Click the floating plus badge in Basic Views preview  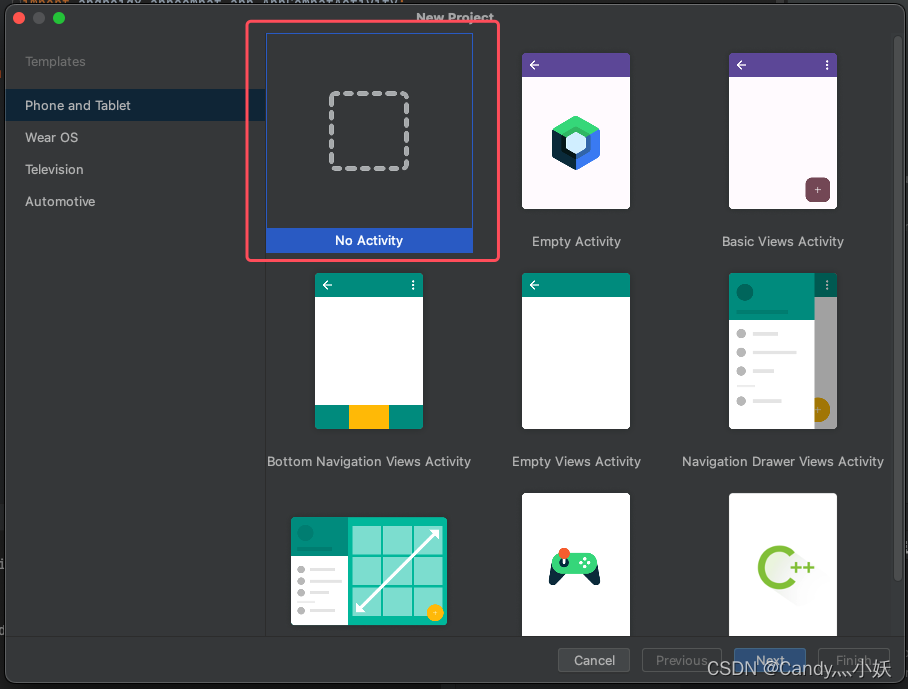click(x=818, y=189)
